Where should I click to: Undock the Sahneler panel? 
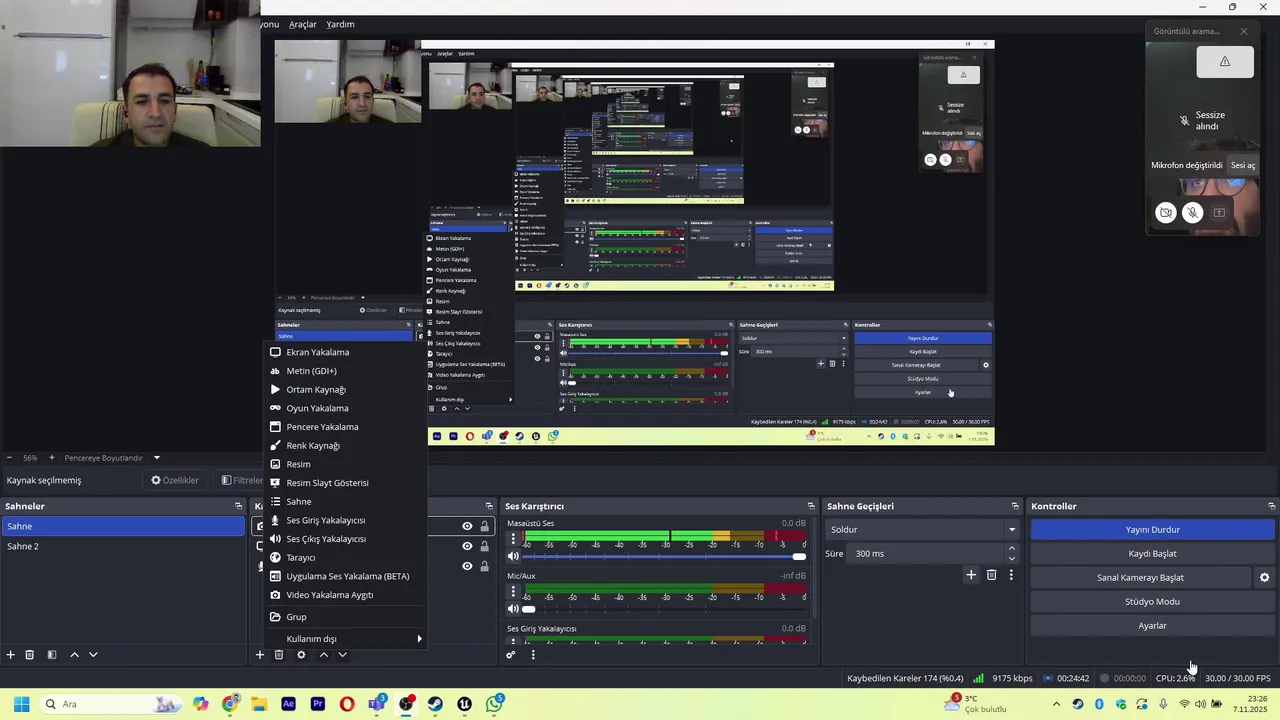tap(238, 506)
